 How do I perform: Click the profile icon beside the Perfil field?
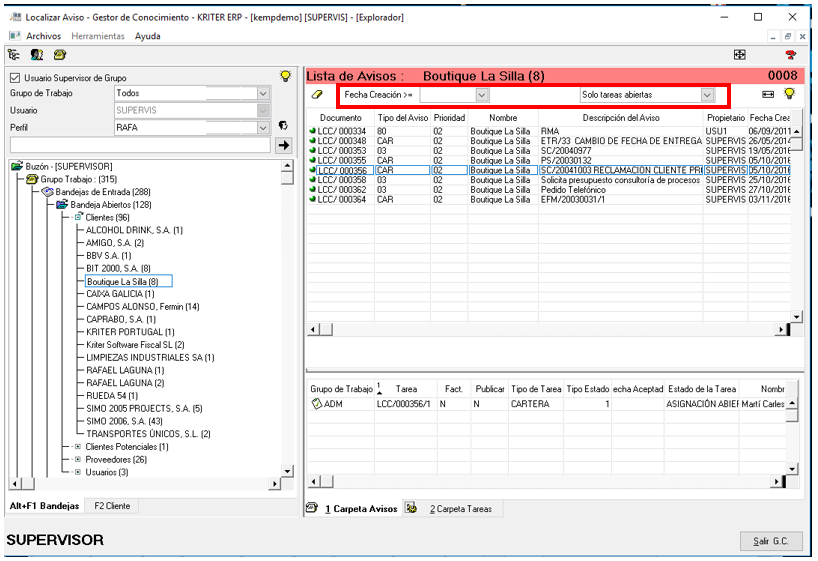[283, 126]
